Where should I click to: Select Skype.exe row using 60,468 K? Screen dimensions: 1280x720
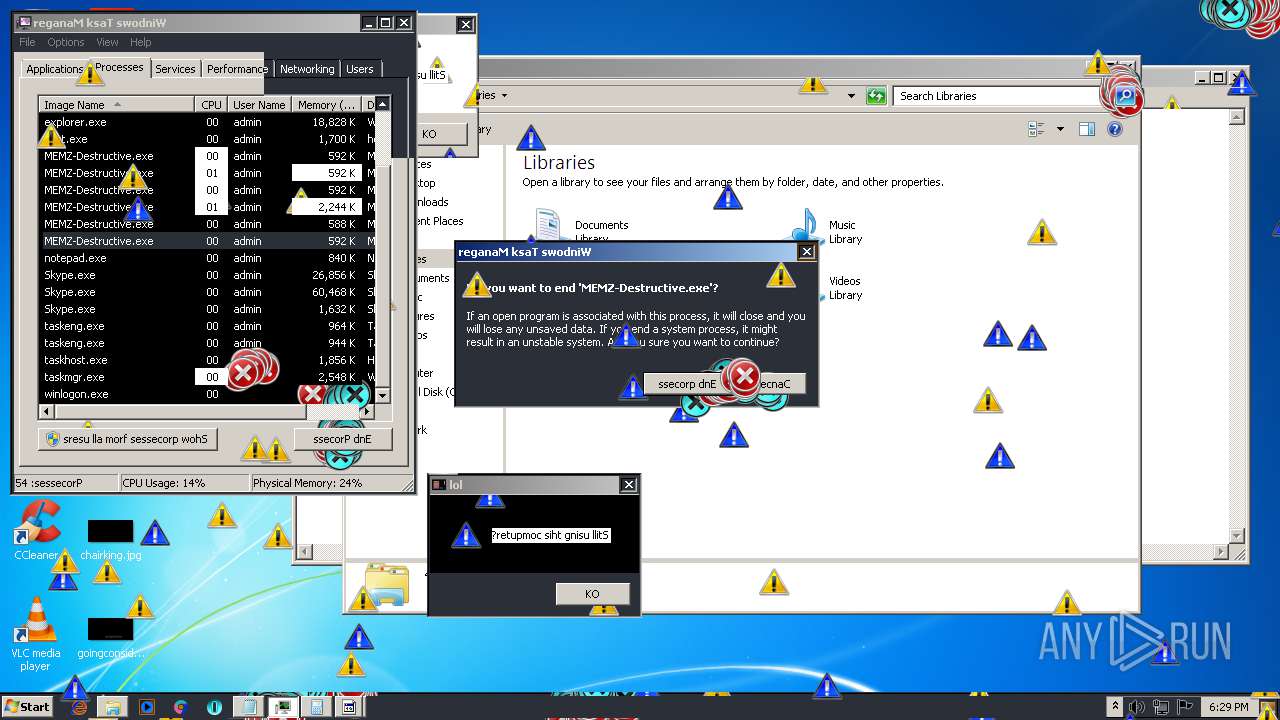click(207, 292)
